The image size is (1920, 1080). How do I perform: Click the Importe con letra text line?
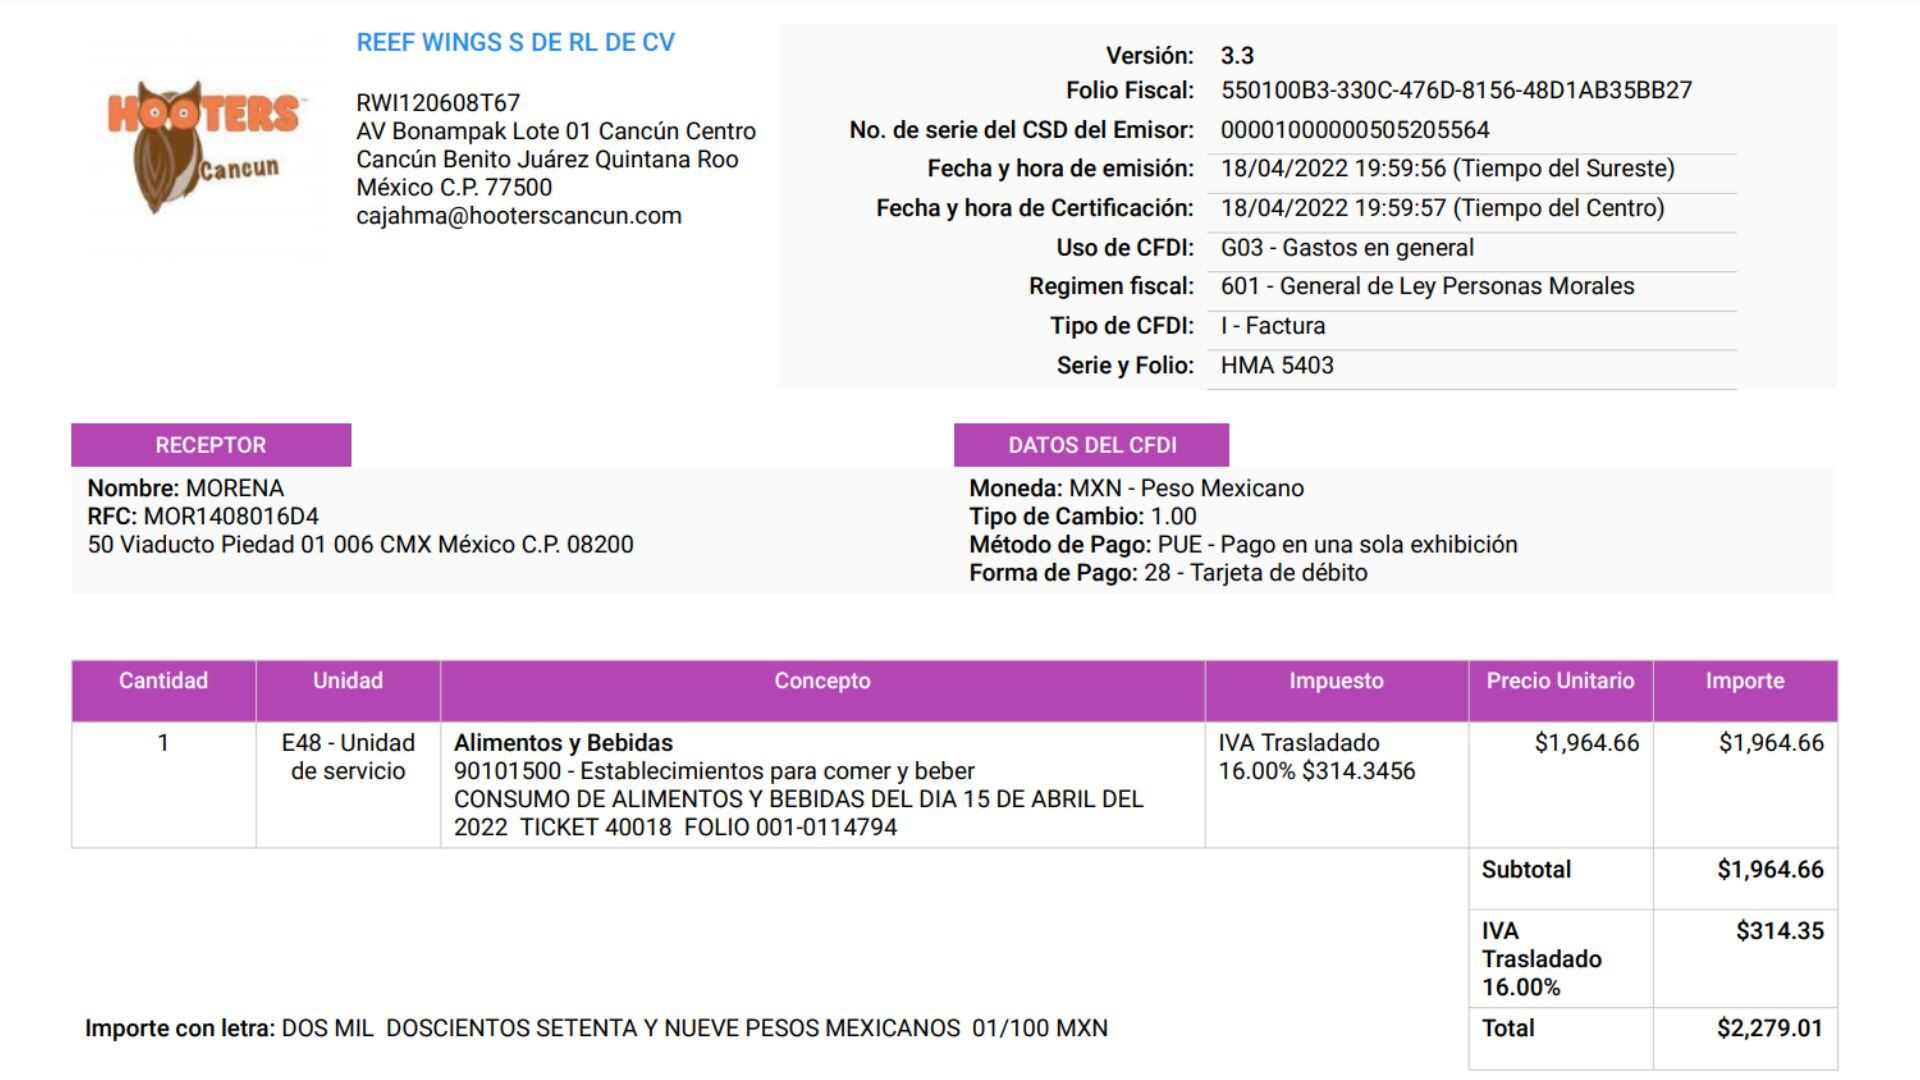(596, 1028)
